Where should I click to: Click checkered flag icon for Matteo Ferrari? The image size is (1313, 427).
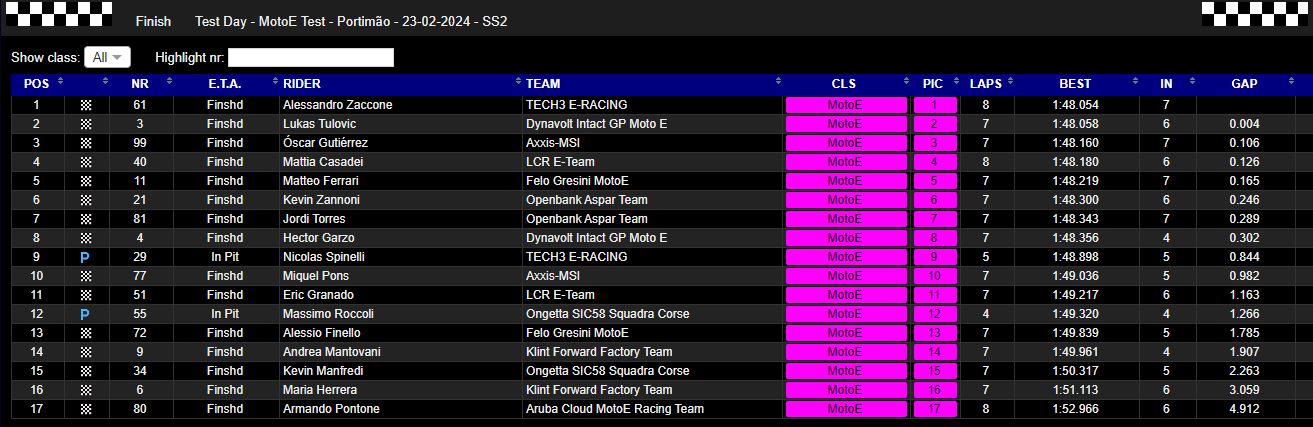tap(86, 181)
